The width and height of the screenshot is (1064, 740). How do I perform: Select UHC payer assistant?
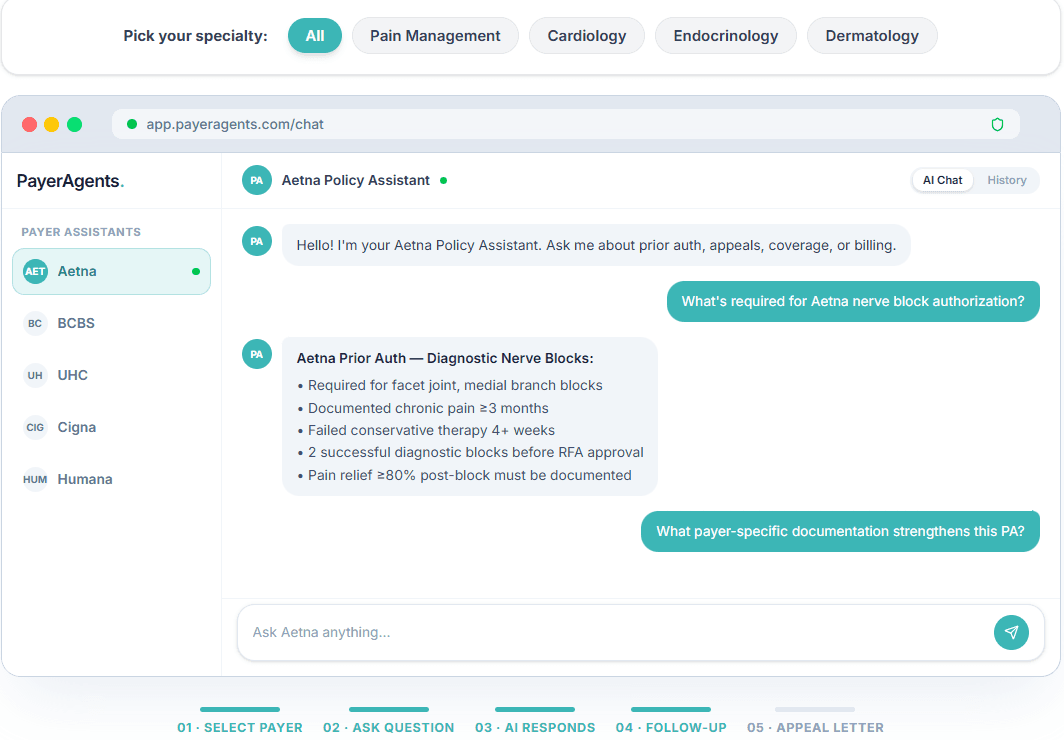coord(111,375)
